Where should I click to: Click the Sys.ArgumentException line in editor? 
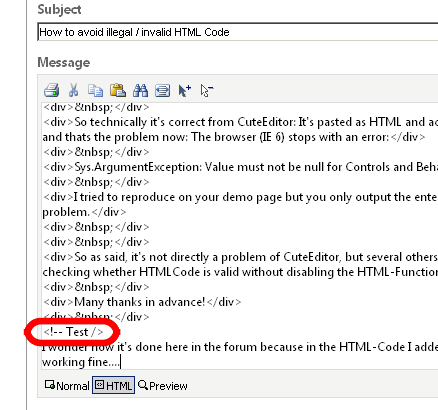tap(240, 167)
